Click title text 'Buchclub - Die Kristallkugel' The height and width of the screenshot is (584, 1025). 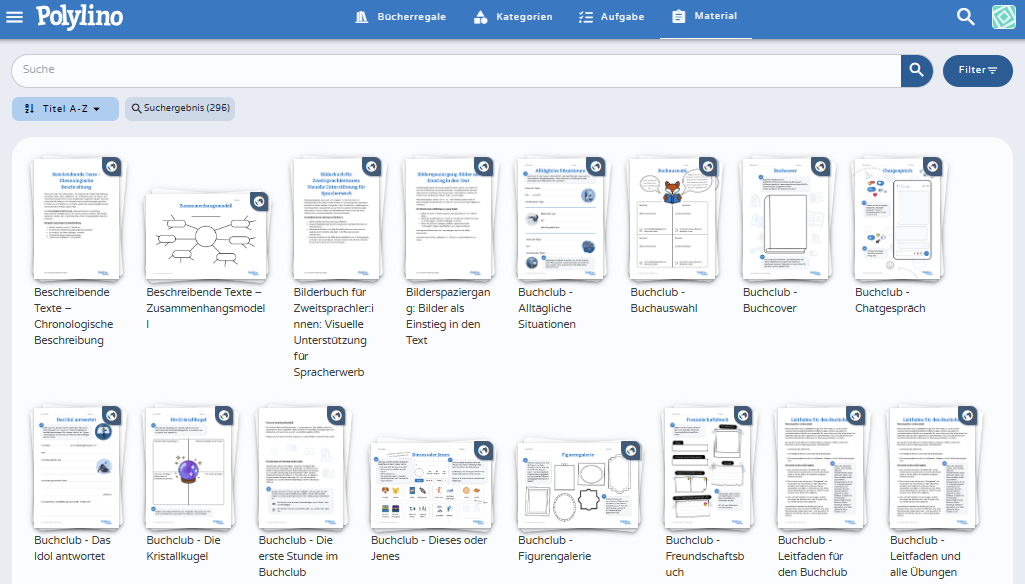(184, 548)
